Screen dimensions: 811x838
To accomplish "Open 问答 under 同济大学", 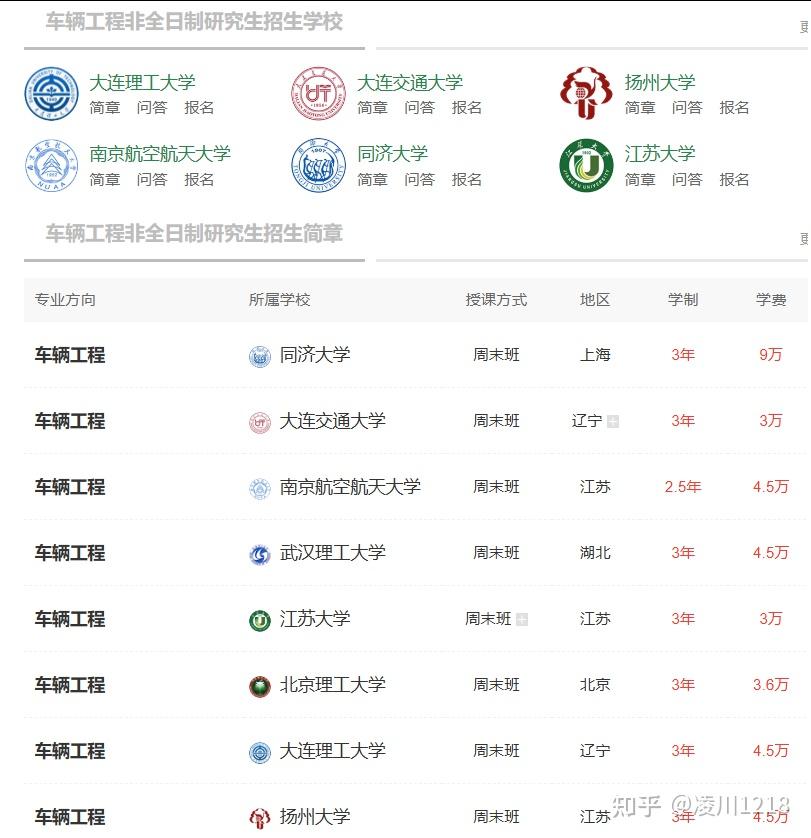I will (x=420, y=179).
